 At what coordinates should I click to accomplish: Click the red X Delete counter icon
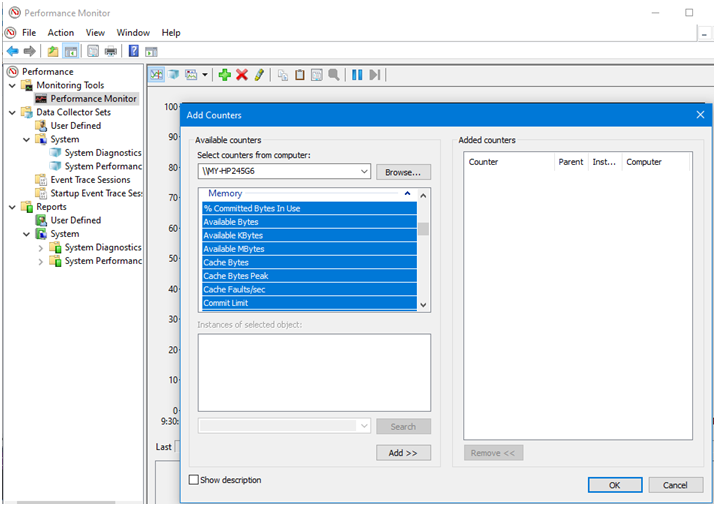242,74
